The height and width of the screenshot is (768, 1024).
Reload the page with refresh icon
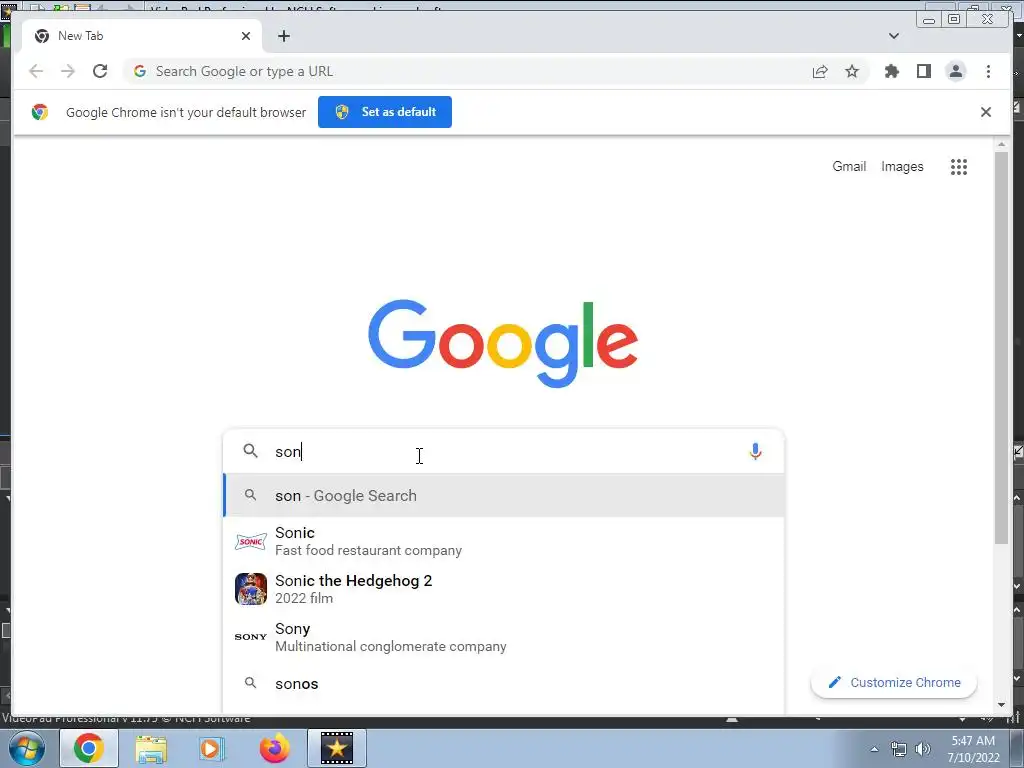coord(100,71)
